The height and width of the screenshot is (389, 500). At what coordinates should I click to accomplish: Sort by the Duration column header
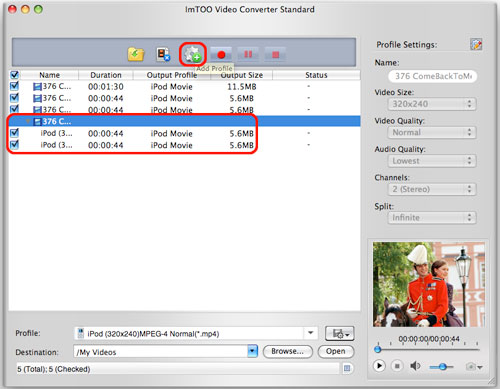click(x=106, y=75)
